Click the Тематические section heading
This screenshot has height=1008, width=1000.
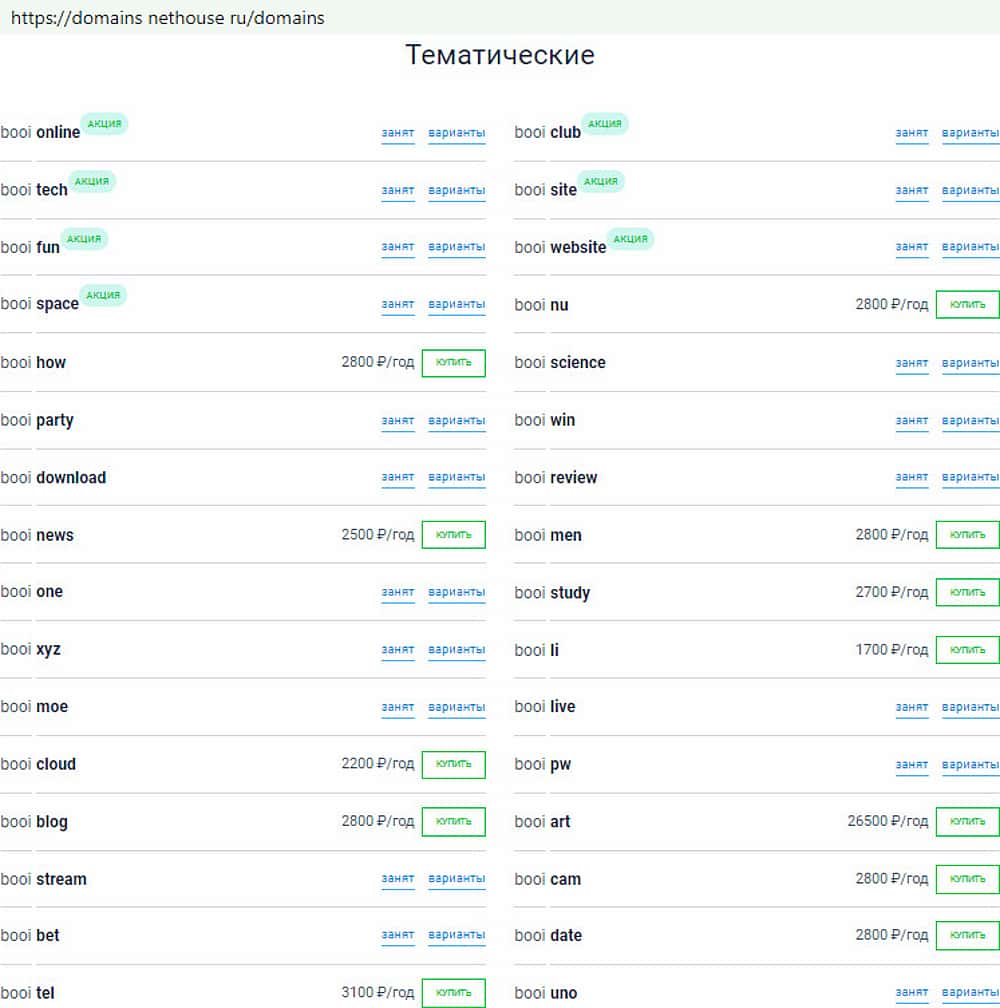pos(500,55)
